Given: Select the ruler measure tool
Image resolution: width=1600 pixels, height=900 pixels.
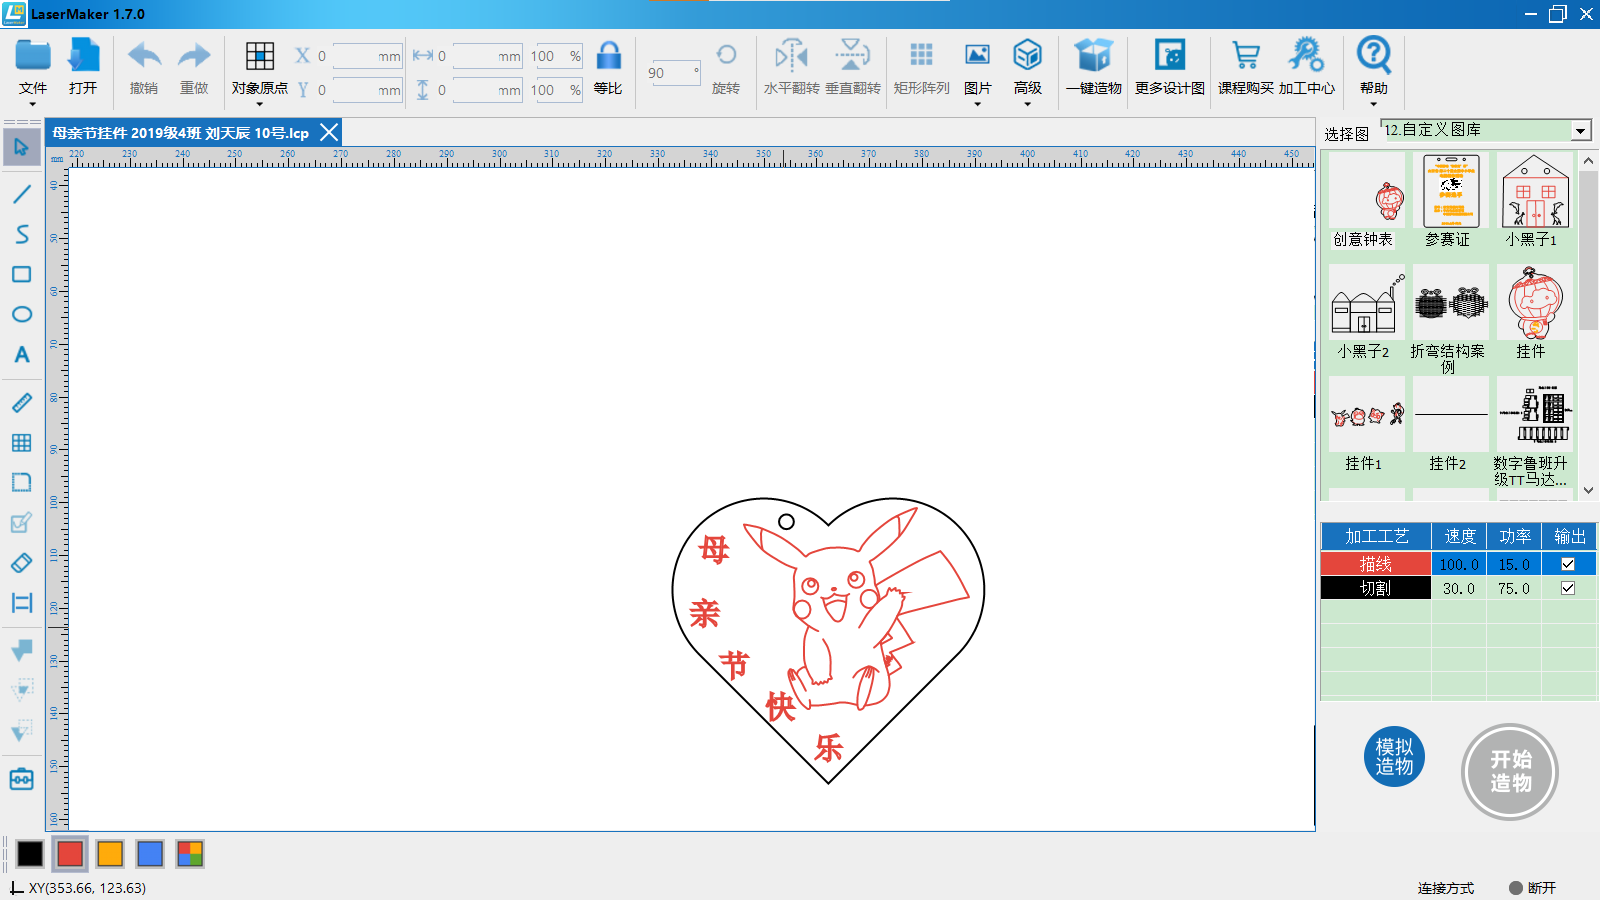Looking at the screenshot, I should [x=21, y=403].
